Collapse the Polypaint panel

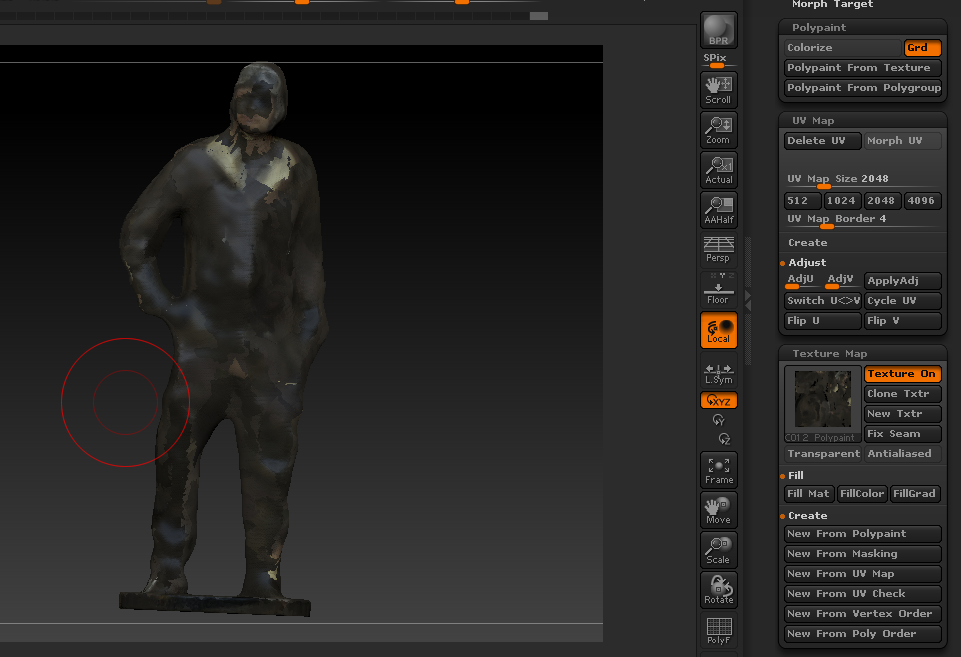[862, 27]
